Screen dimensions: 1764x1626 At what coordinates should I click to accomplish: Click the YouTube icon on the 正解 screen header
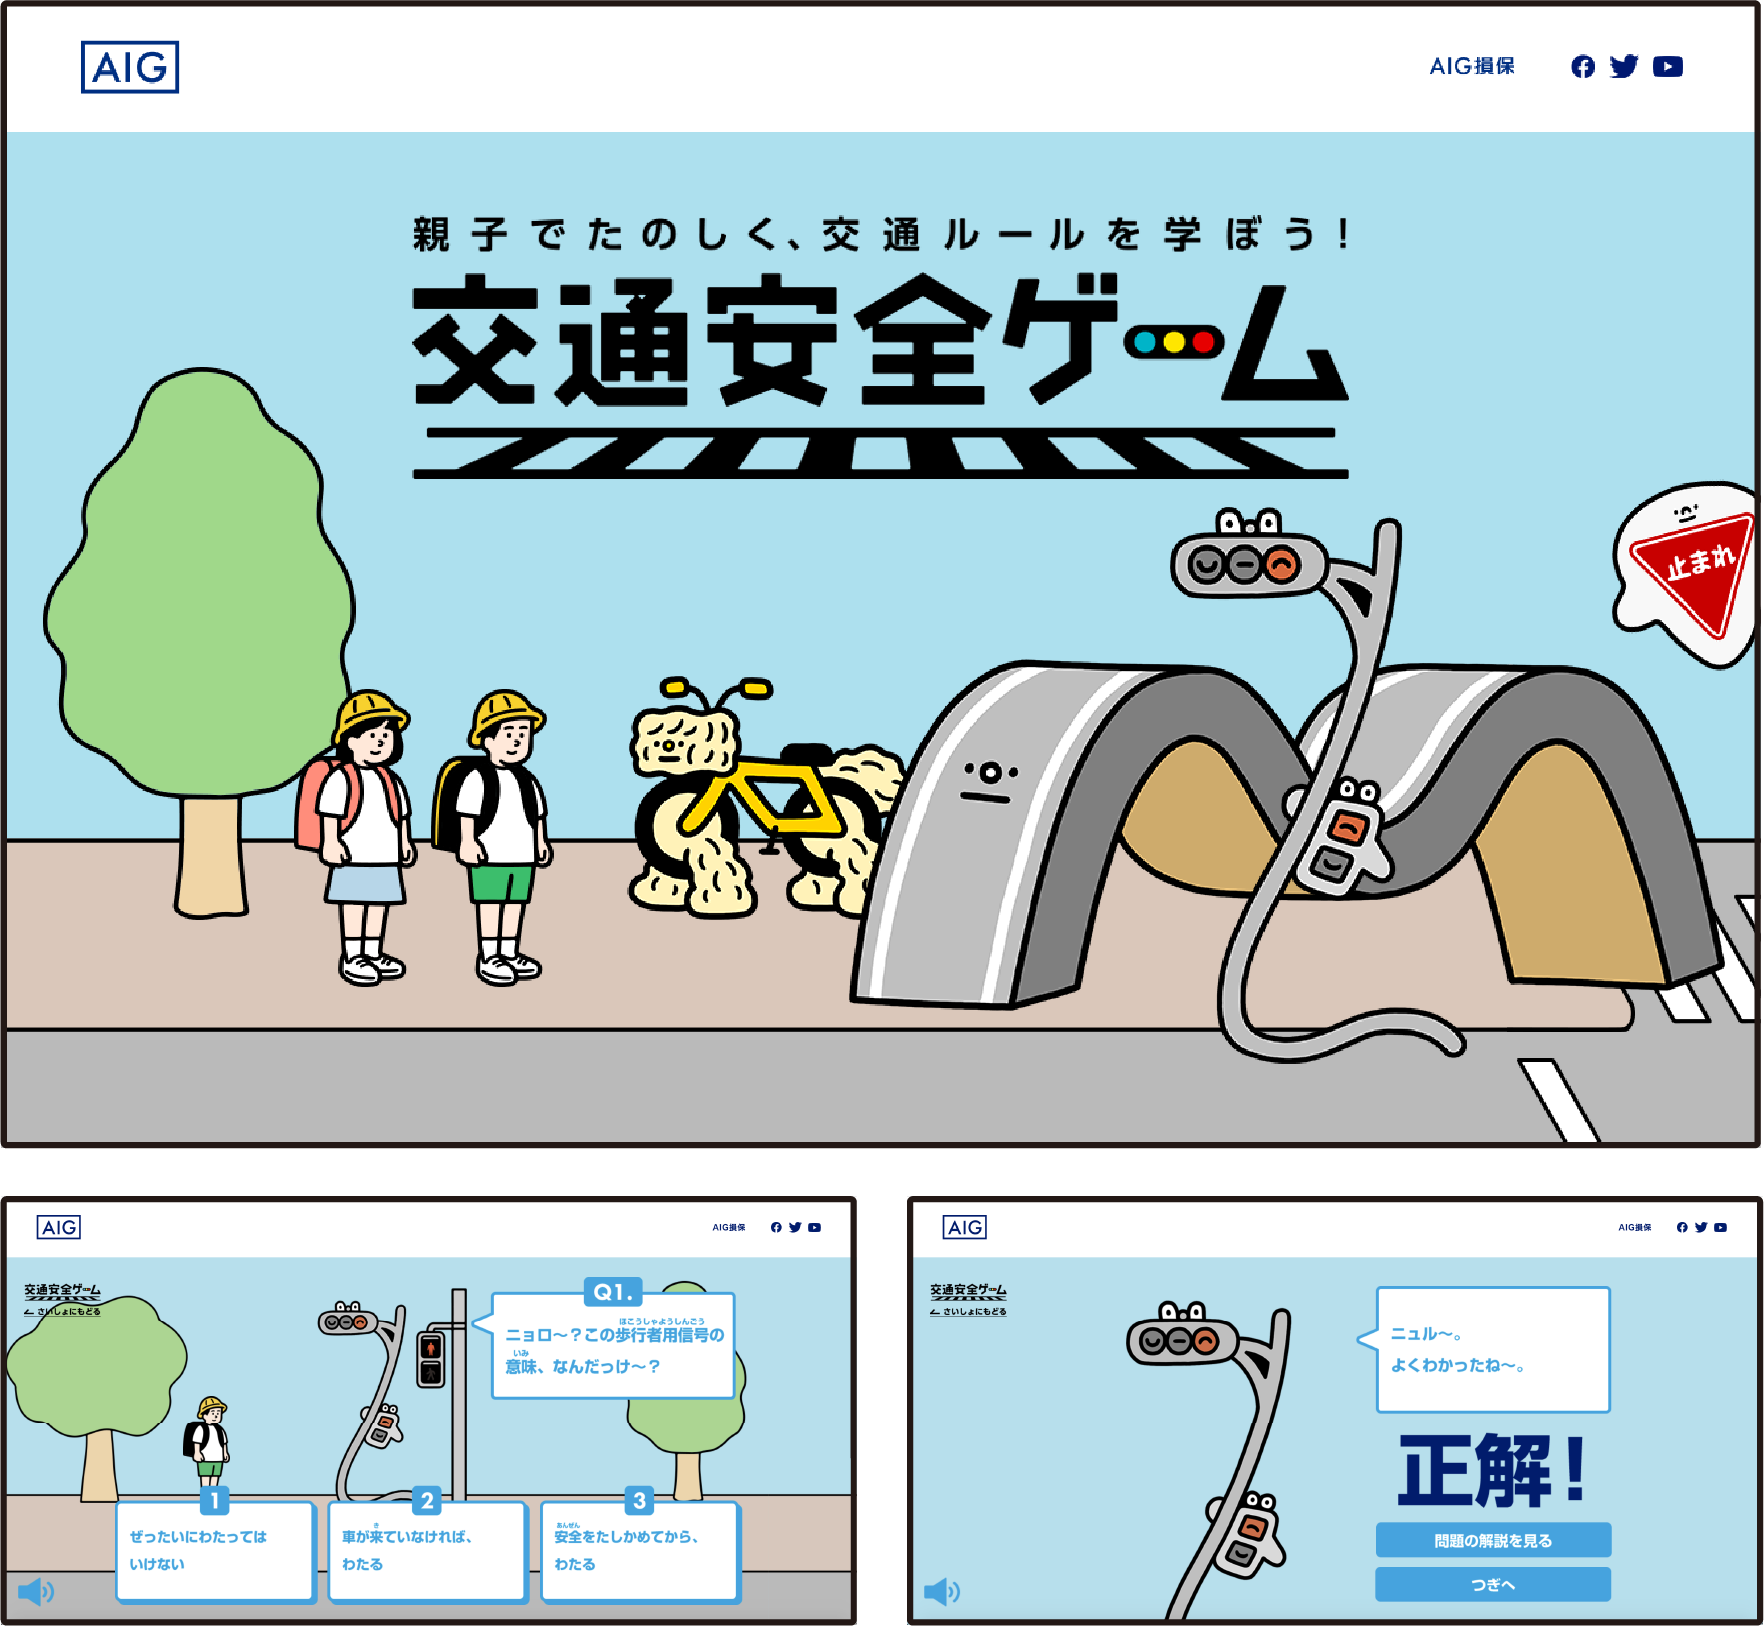[x=1720, y=1227]
